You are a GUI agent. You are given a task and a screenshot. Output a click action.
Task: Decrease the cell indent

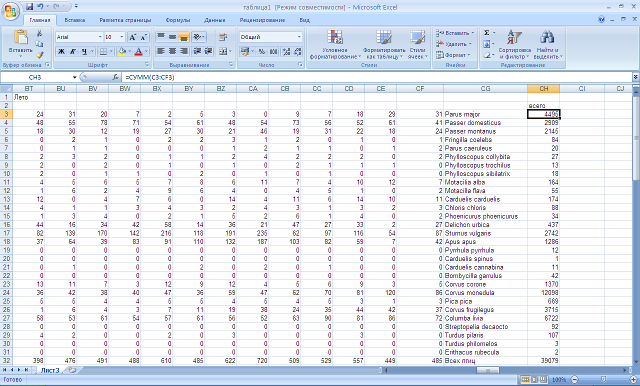(x=197, y=51)
